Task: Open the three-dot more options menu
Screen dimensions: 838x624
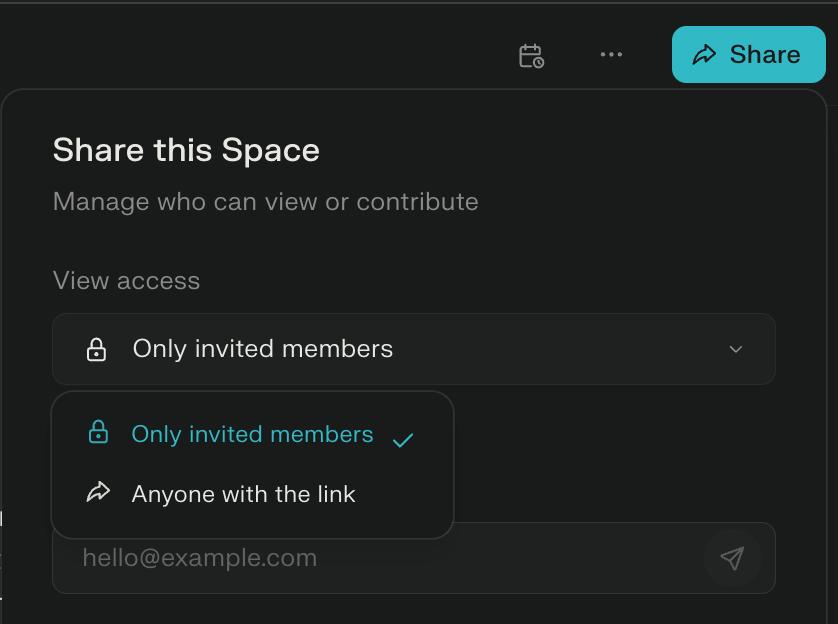Action: (x=611, y=55)
